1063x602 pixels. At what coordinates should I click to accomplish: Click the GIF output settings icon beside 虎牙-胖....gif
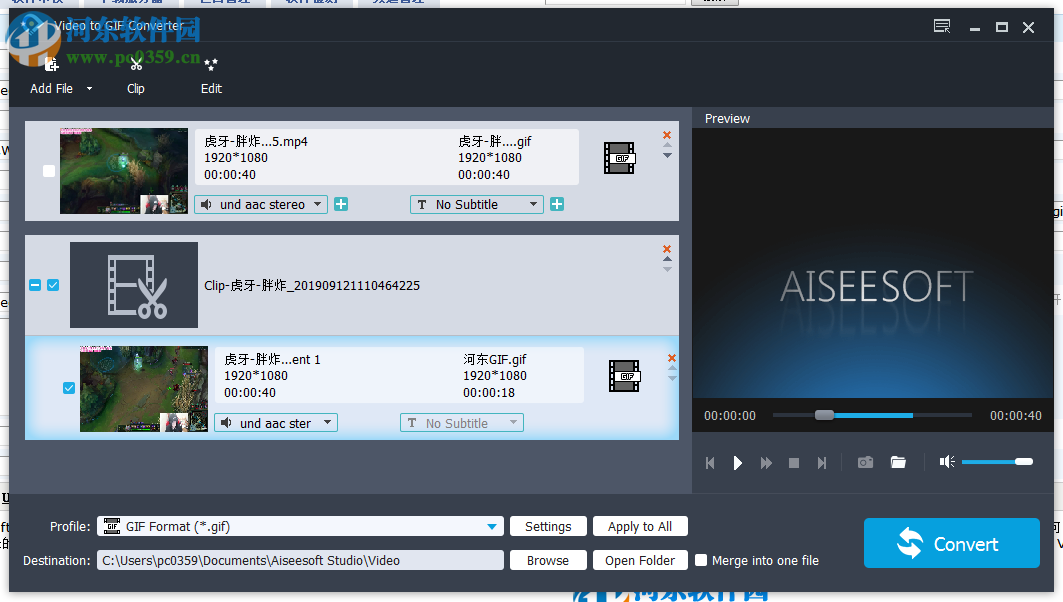(x=619, y=158)
